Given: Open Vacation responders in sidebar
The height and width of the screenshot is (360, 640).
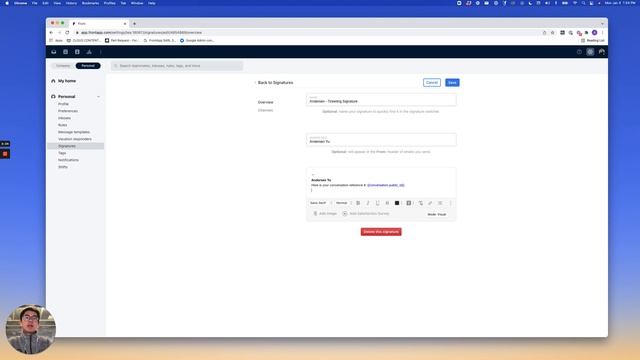Looking at the screenshot, I should tap(75, 139).
